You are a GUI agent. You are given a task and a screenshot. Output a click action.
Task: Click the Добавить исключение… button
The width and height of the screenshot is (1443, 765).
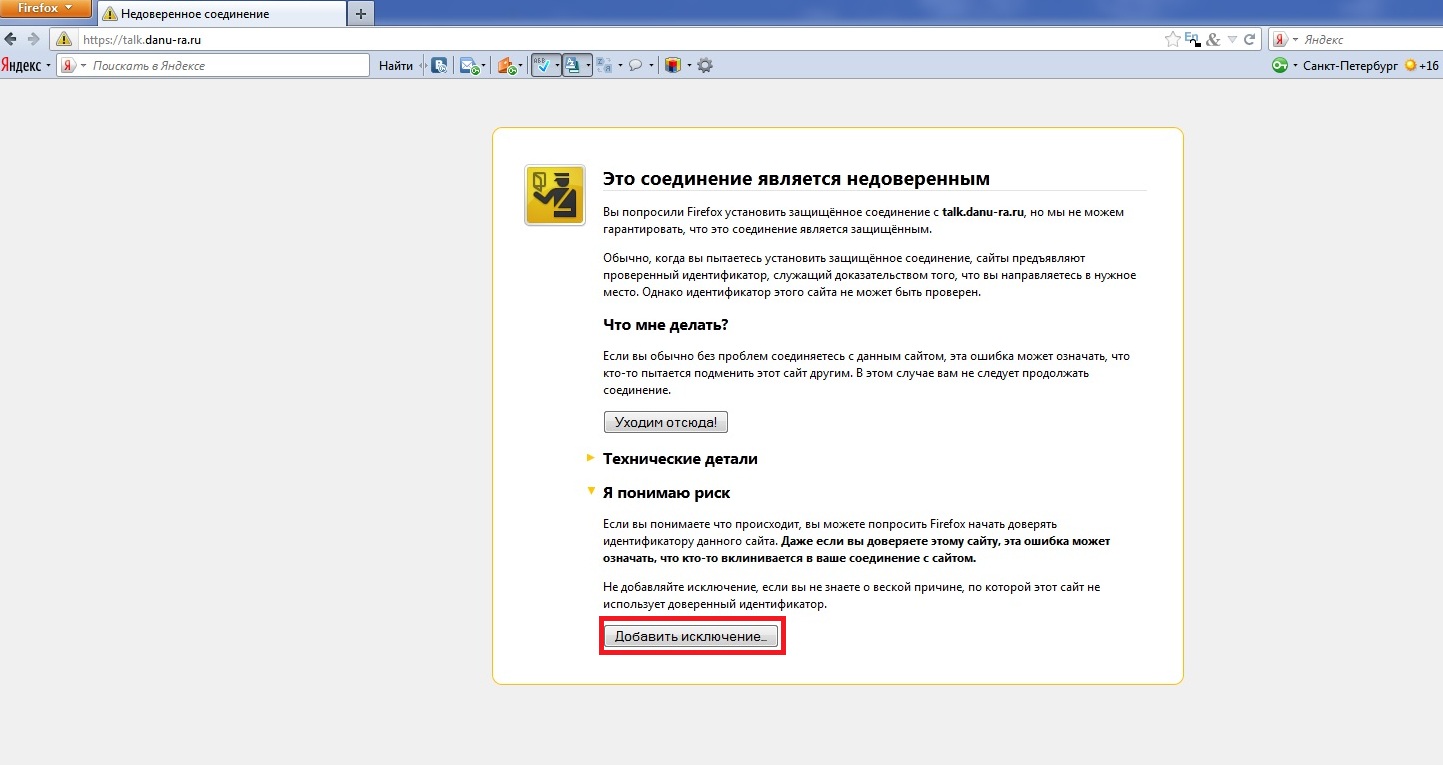point(691,637)
